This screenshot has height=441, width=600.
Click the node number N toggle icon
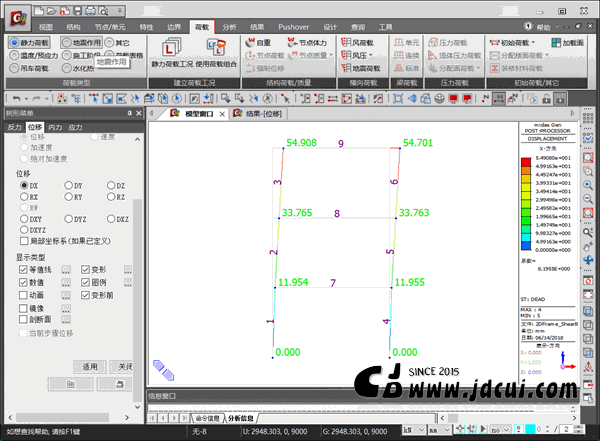coord(485,99)
